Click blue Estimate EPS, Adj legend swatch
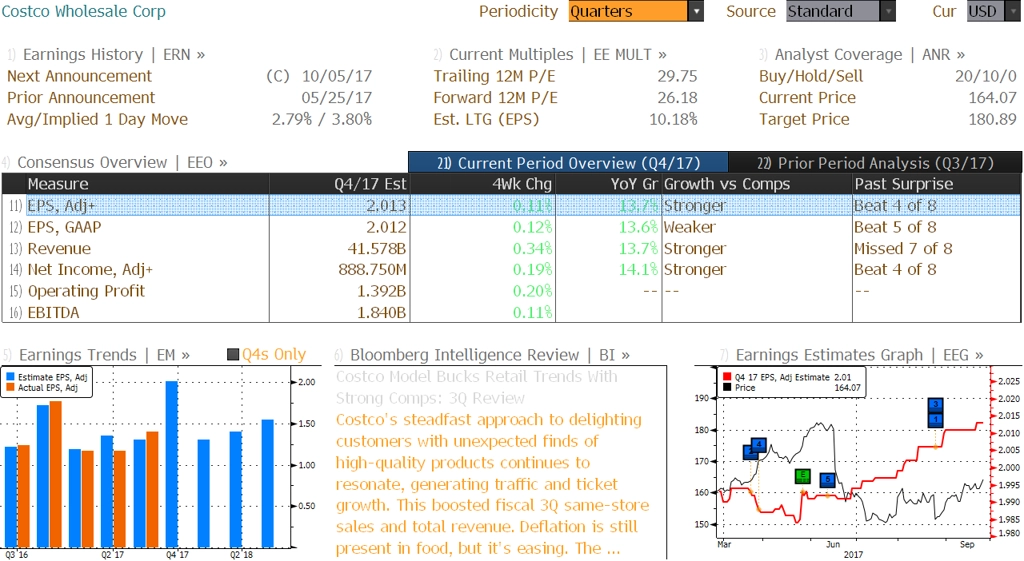 point(10,377)
